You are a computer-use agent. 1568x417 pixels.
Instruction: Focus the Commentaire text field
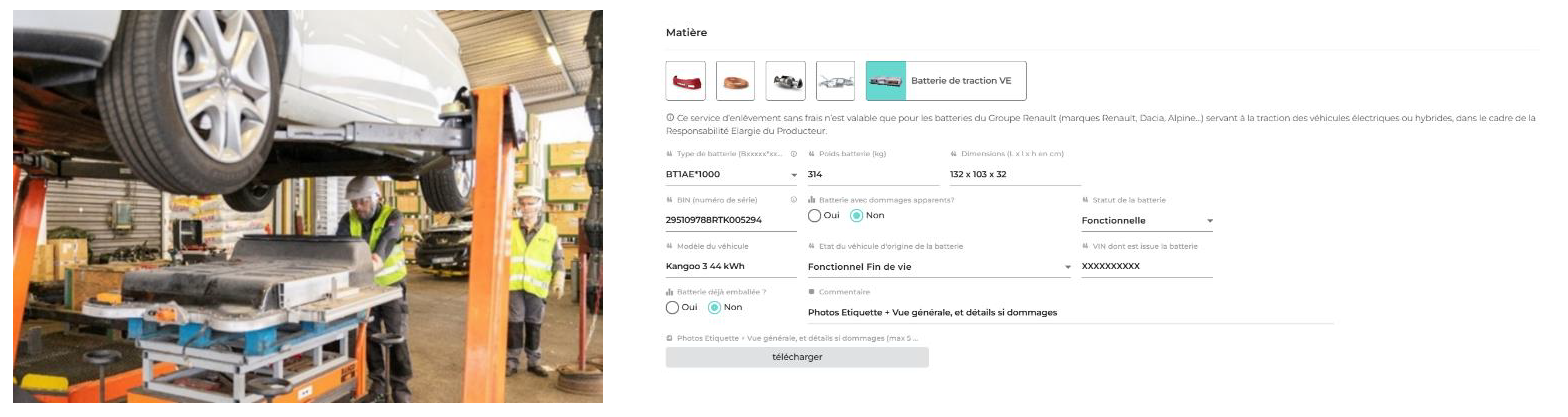[x=1070, y=312]
